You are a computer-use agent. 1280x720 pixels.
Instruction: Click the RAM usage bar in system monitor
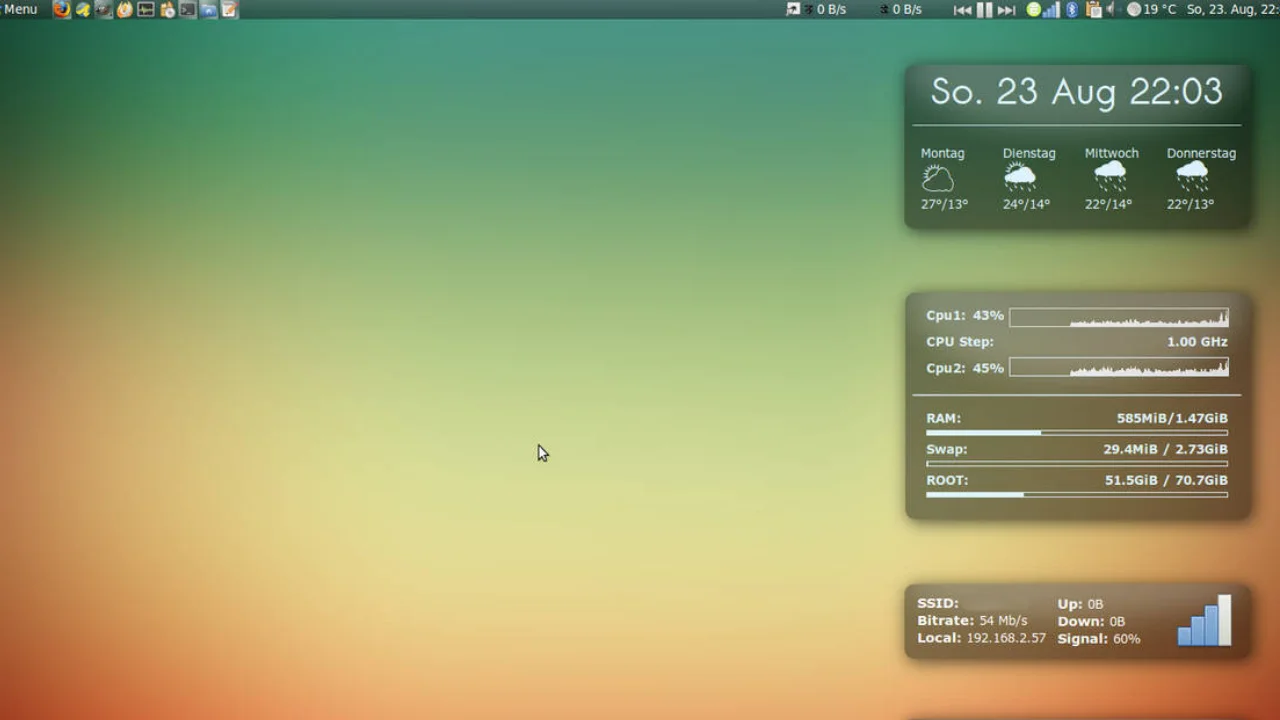(x=1076, y=432)
